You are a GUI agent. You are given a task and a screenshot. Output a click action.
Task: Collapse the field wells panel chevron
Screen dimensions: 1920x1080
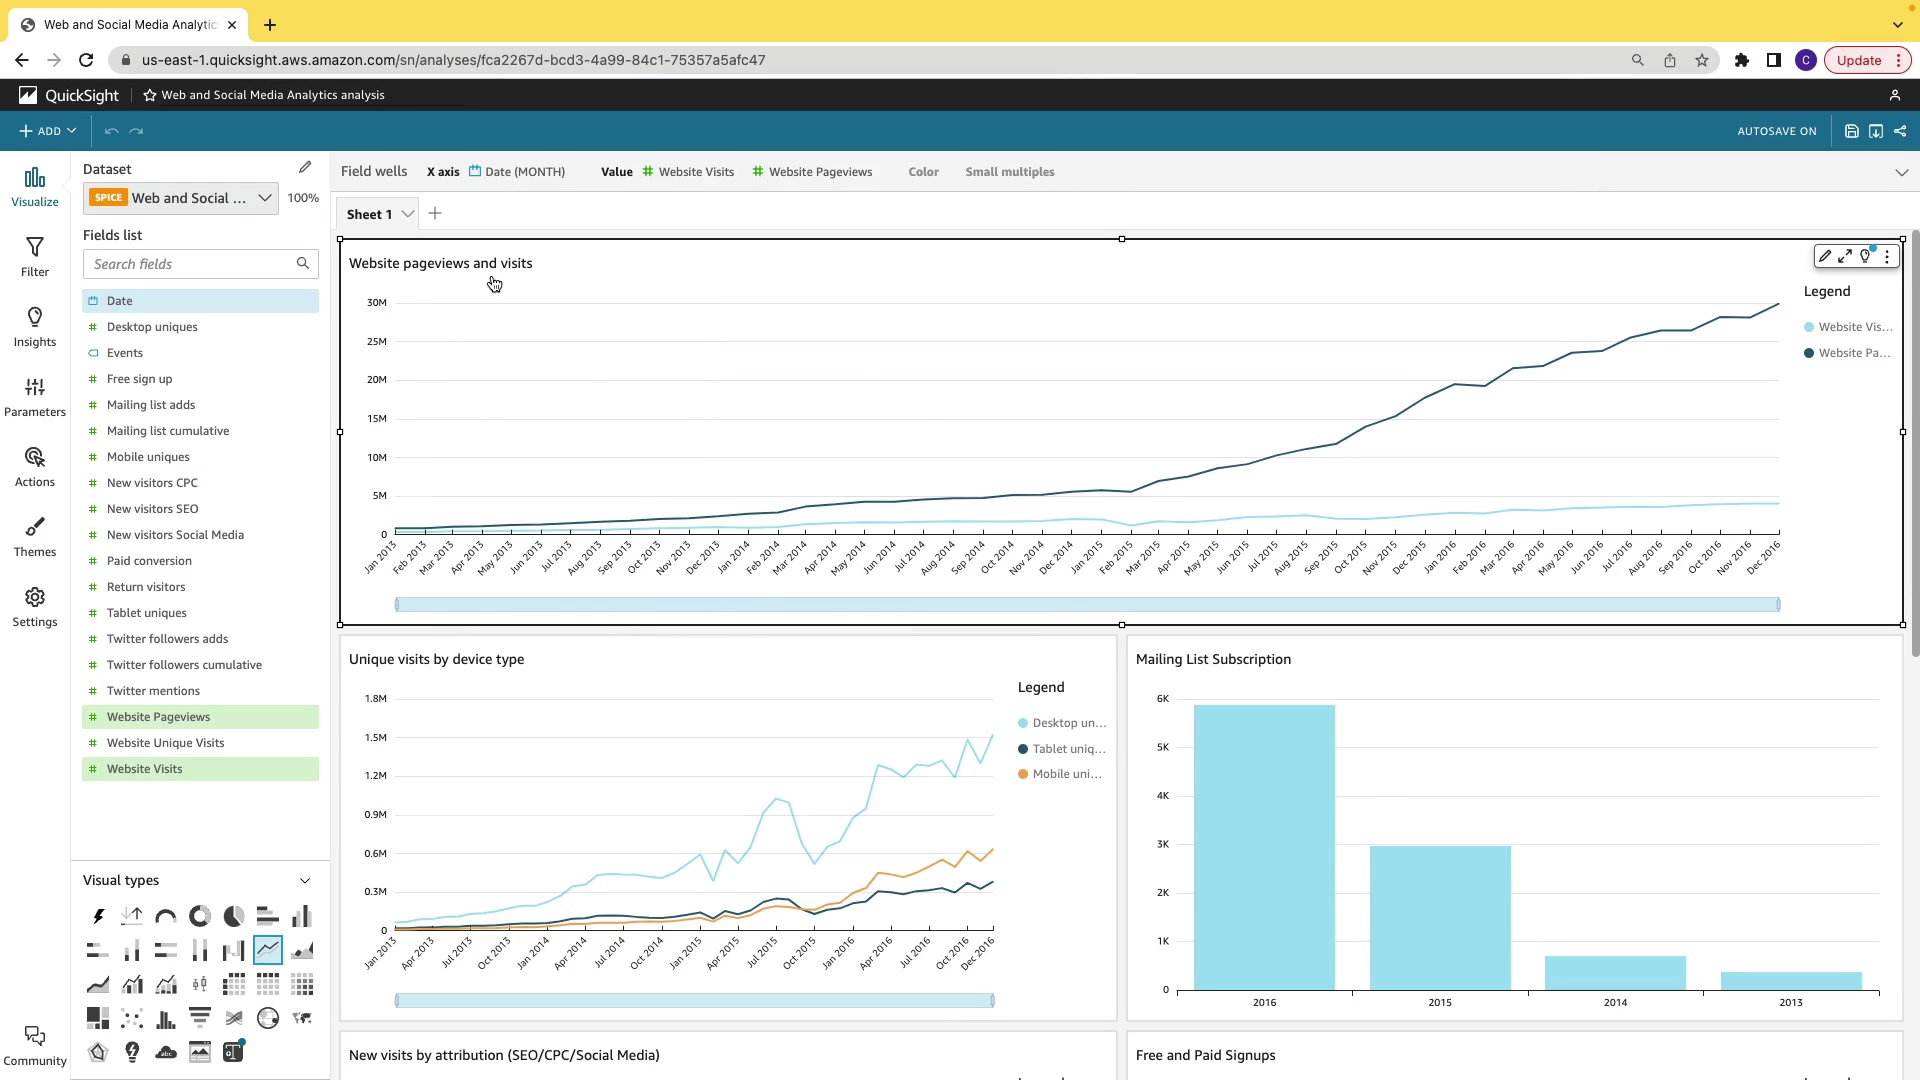pos(1901,172)
